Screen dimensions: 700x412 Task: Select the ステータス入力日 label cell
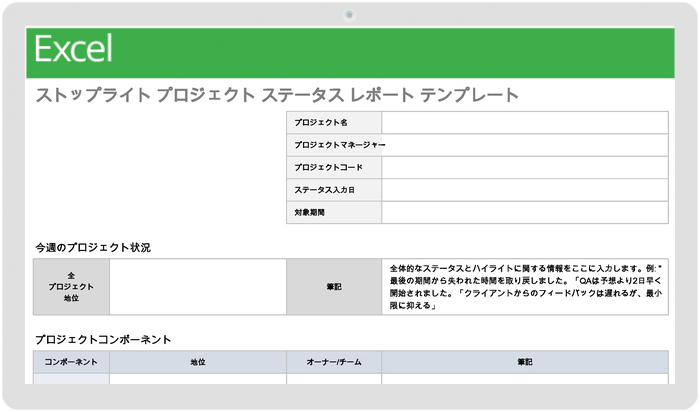[x=334, y=190]
